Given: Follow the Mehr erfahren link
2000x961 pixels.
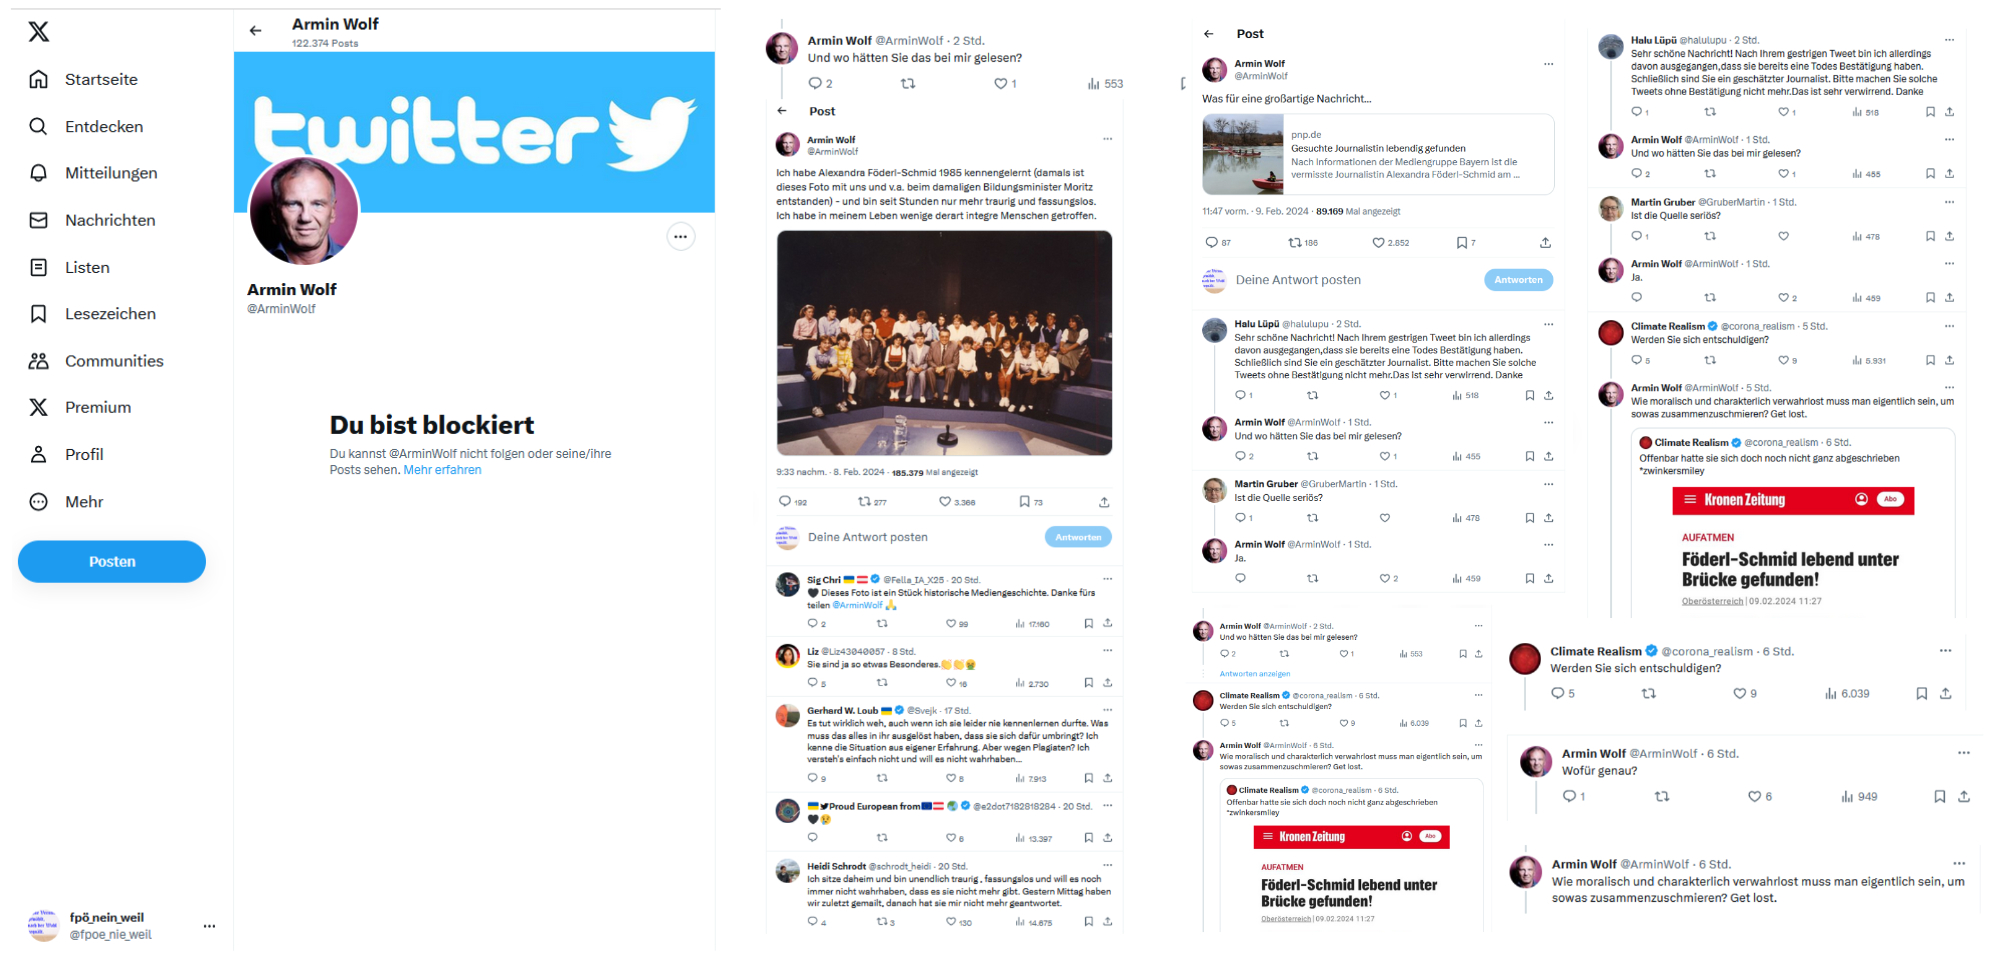Looking at the screenshot, I should tap(442, 470).
